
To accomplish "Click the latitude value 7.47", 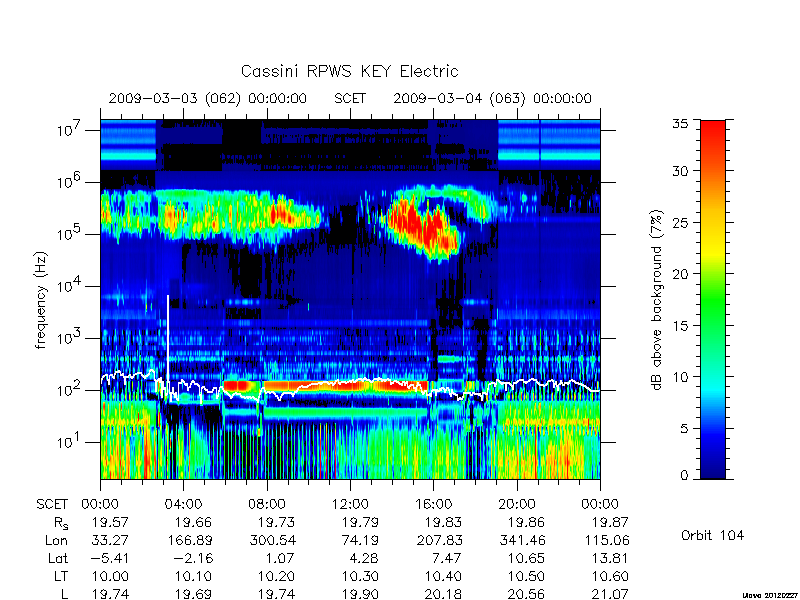I will (x=447, y=559).
